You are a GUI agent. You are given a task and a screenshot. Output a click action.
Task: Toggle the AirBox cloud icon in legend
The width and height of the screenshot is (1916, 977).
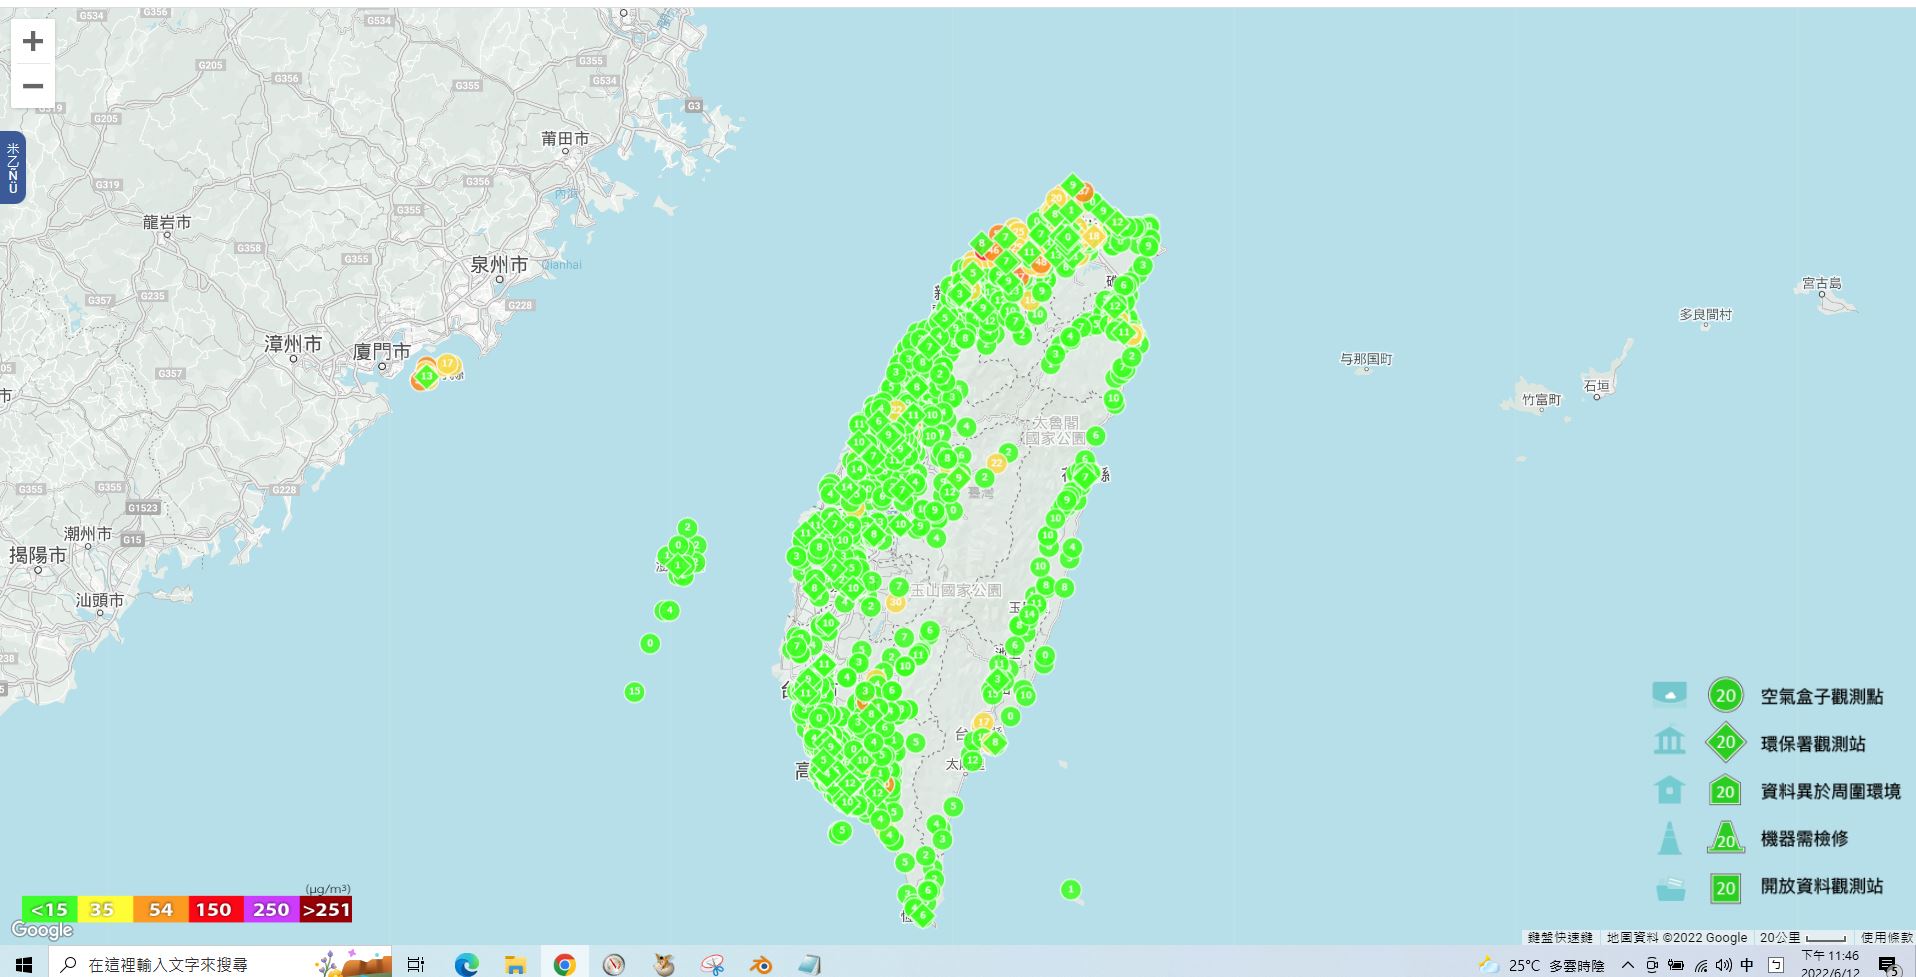click(1669, 694)
